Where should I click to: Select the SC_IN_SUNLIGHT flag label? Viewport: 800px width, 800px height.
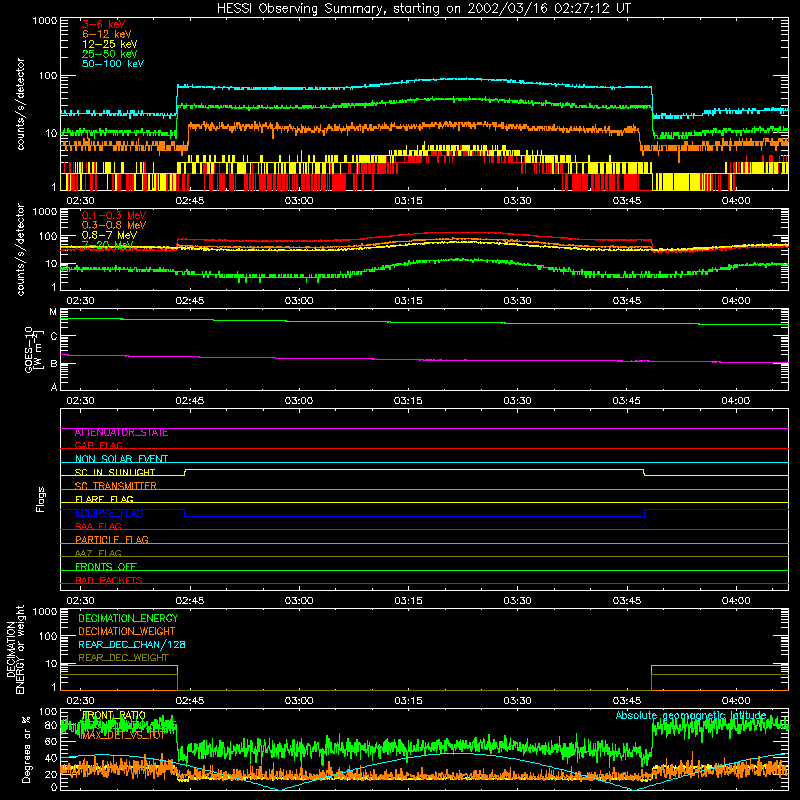[x=115, y=472]
